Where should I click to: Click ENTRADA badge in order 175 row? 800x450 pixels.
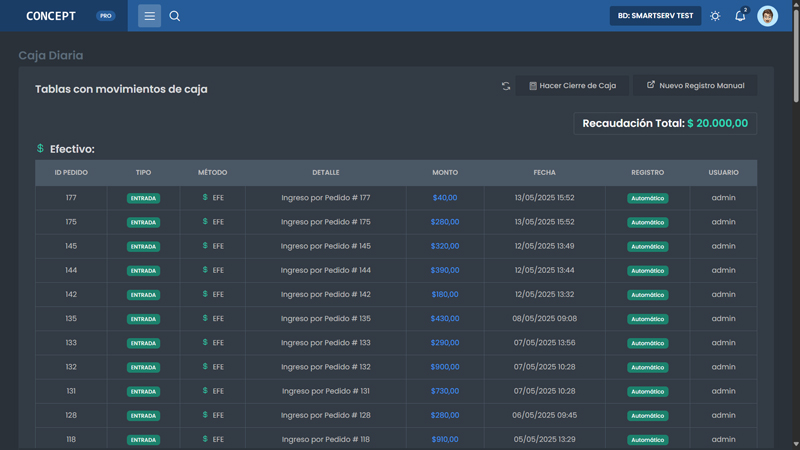click(x=143, y=222)
